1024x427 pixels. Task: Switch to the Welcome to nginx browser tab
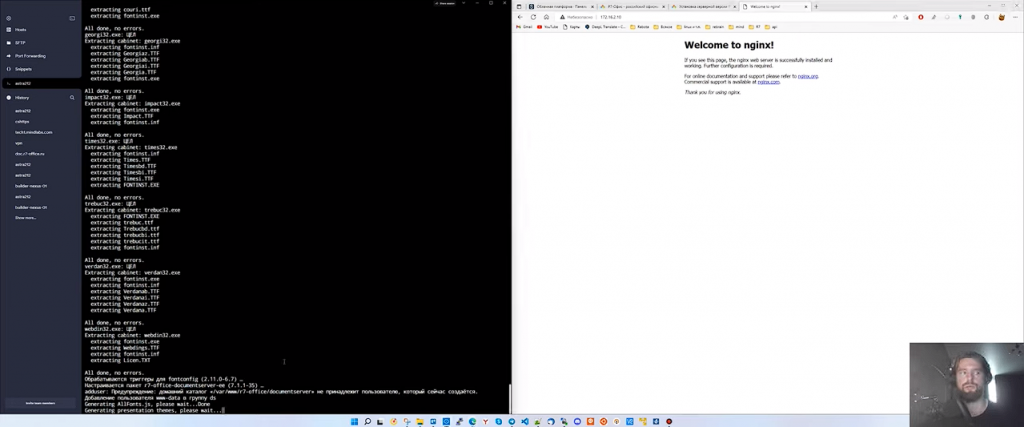775,7
